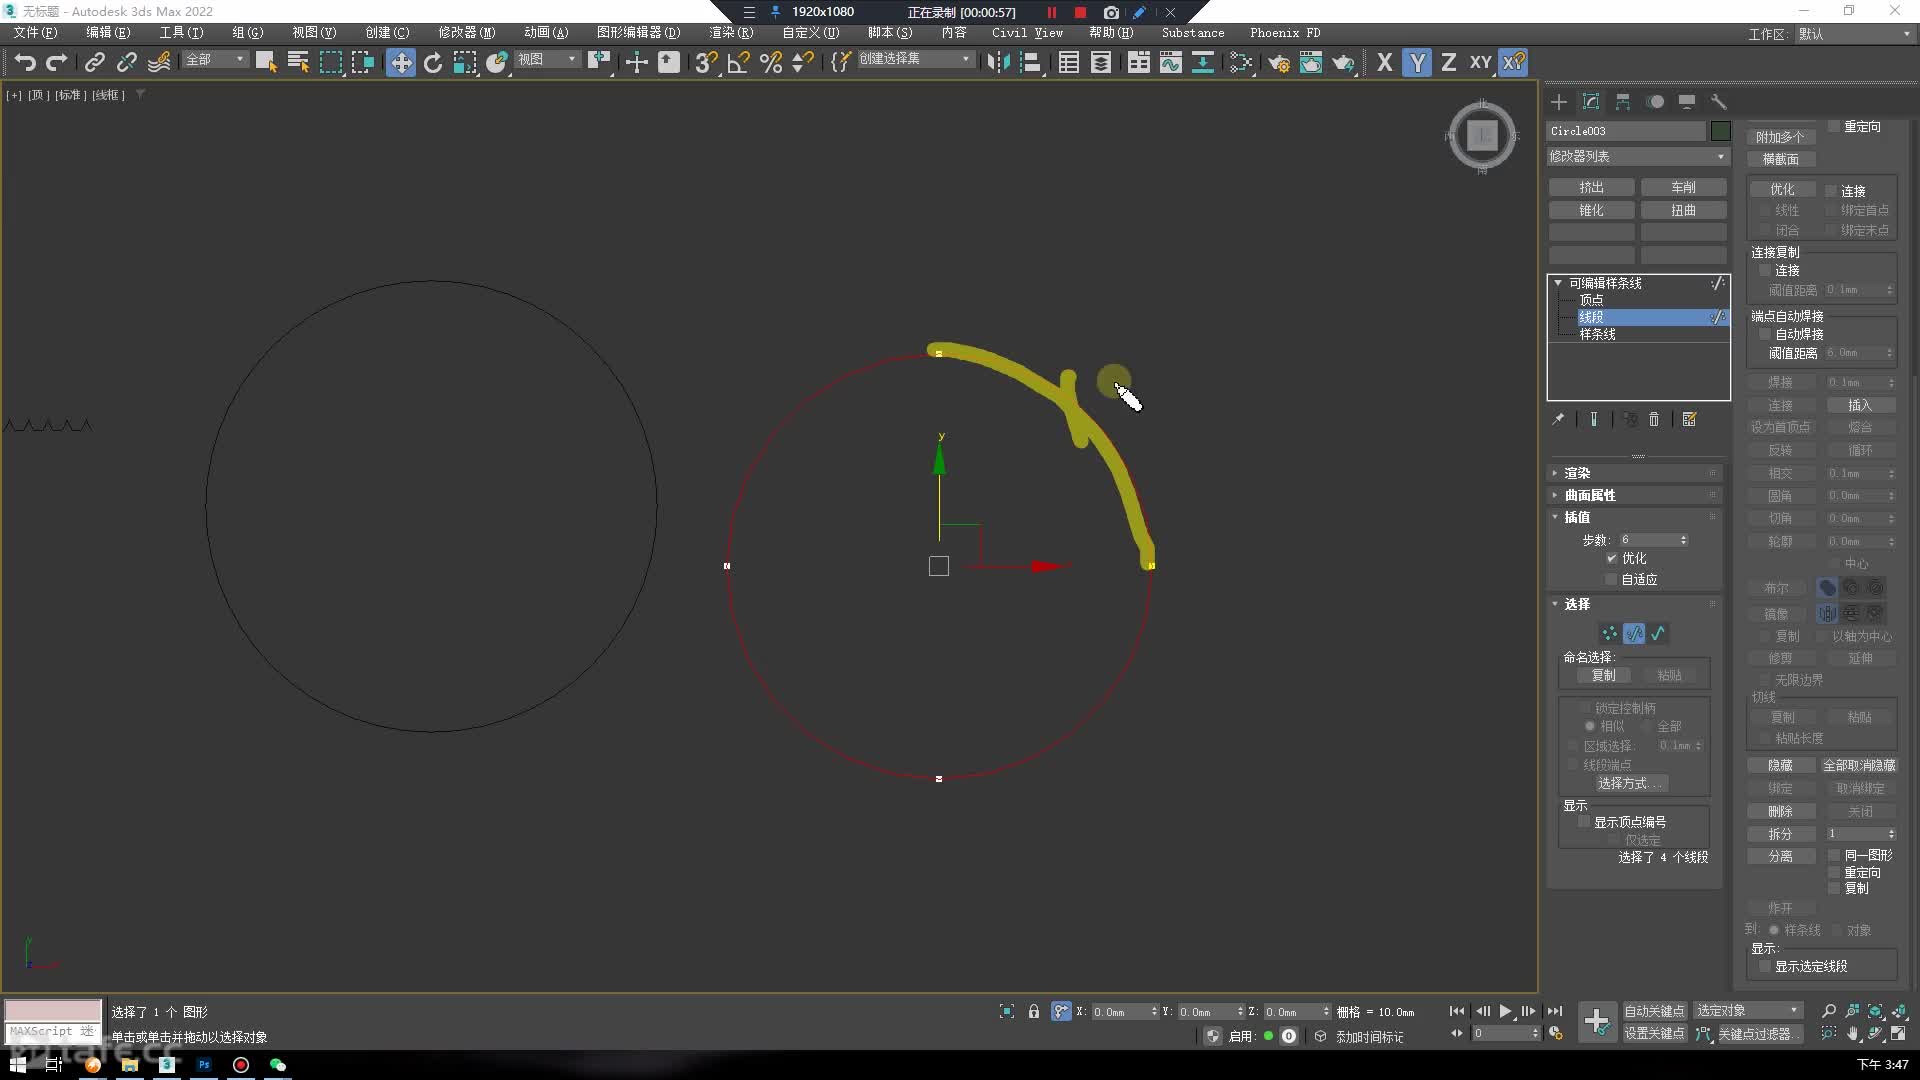1920x1080 pixels.
Task: Enable 显示选定线段 checkbox
Action: (1765, 966)
